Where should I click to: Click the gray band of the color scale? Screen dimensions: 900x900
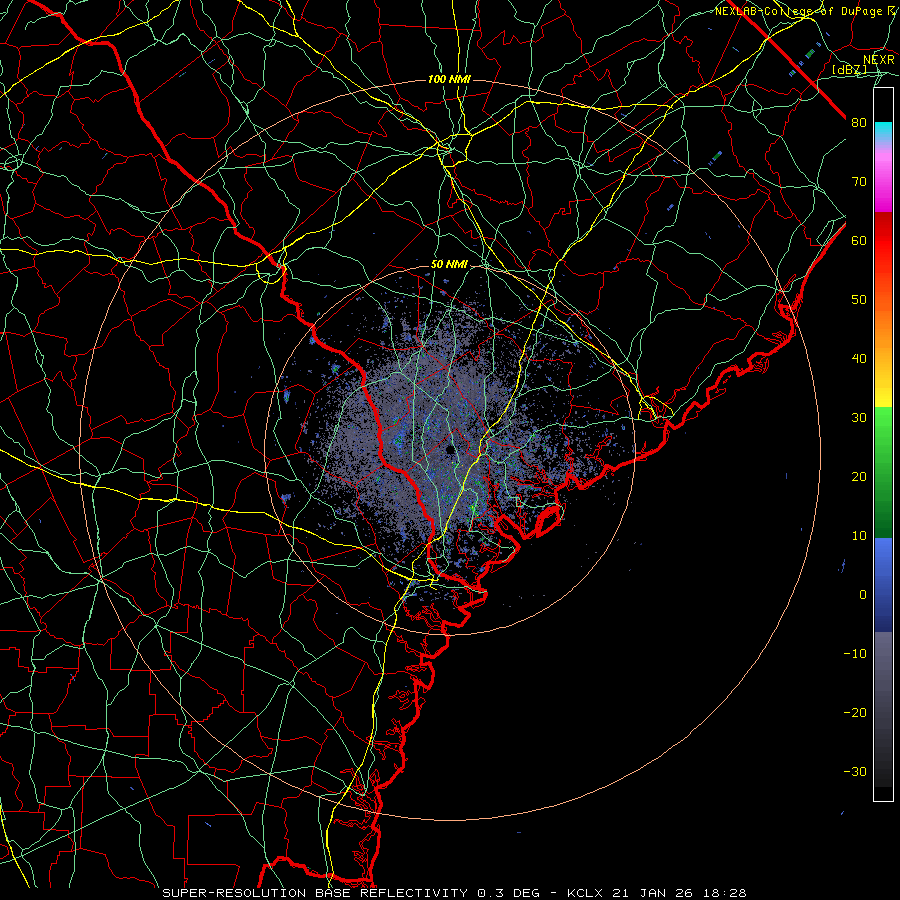[883, 709]
